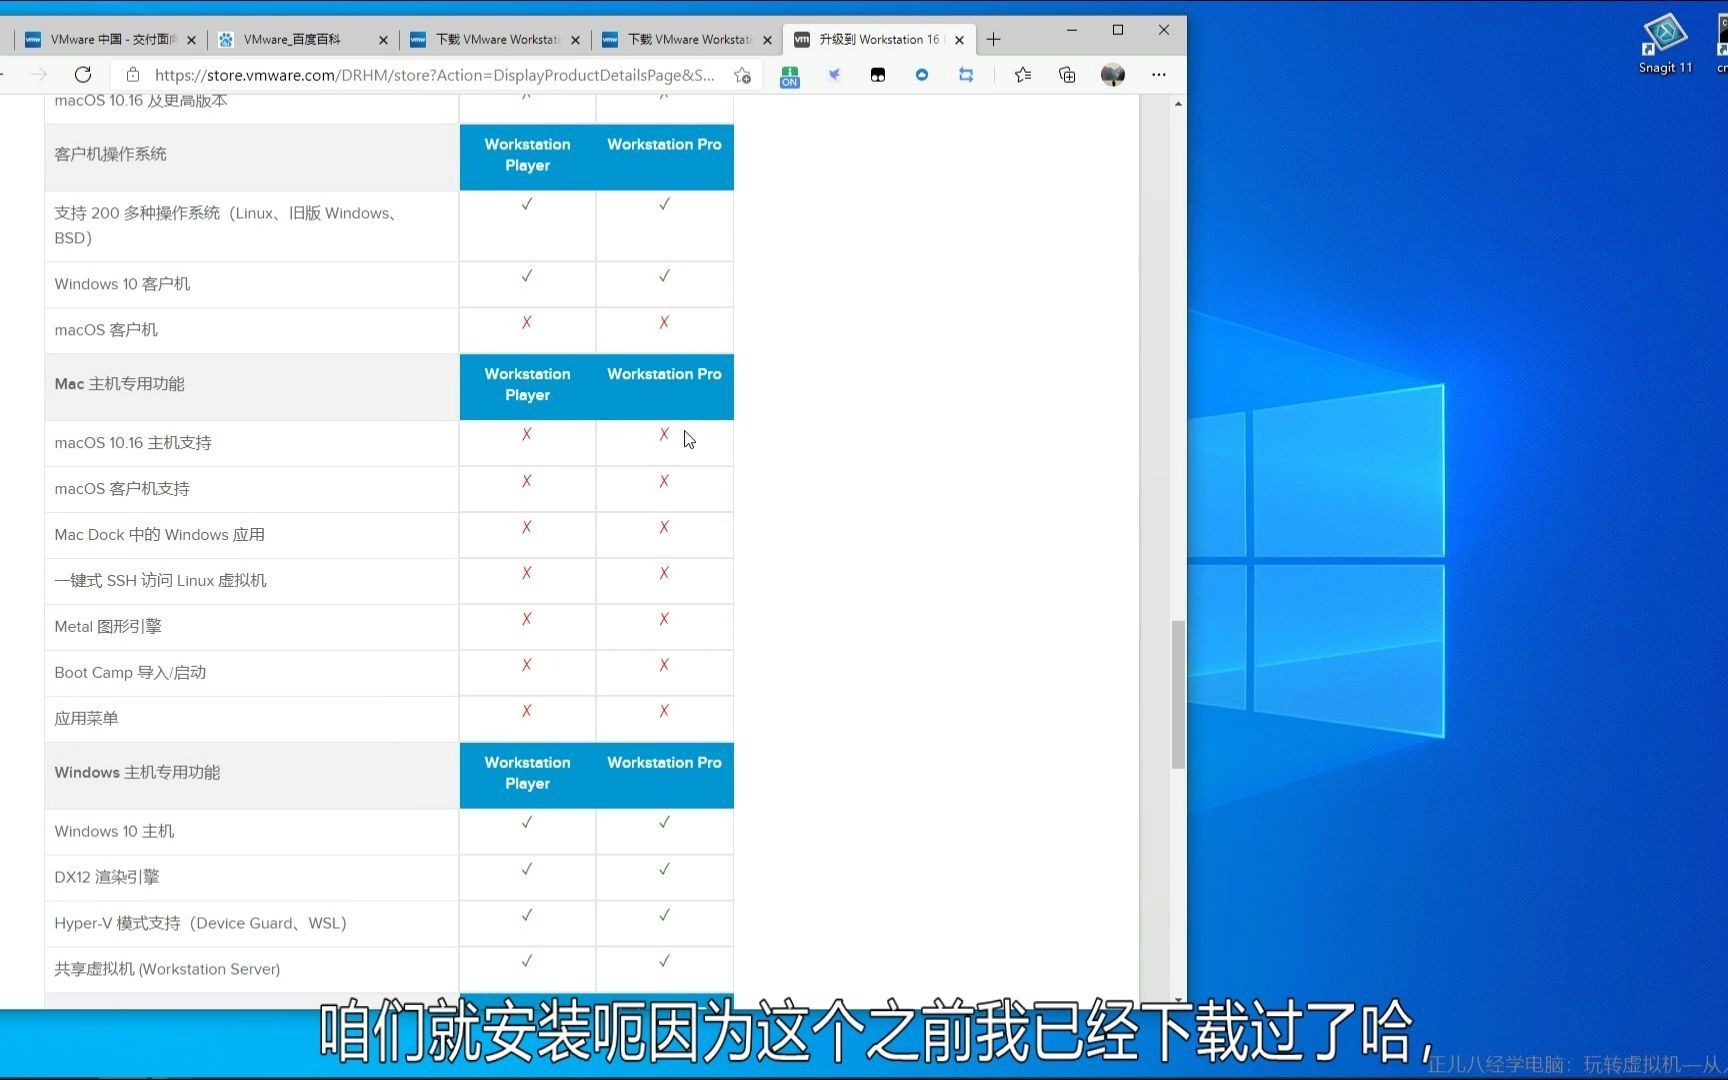1728x1080 pixels.
Task: Close the second 下载 VMware Workstation tab
Action: click(768, 40)
